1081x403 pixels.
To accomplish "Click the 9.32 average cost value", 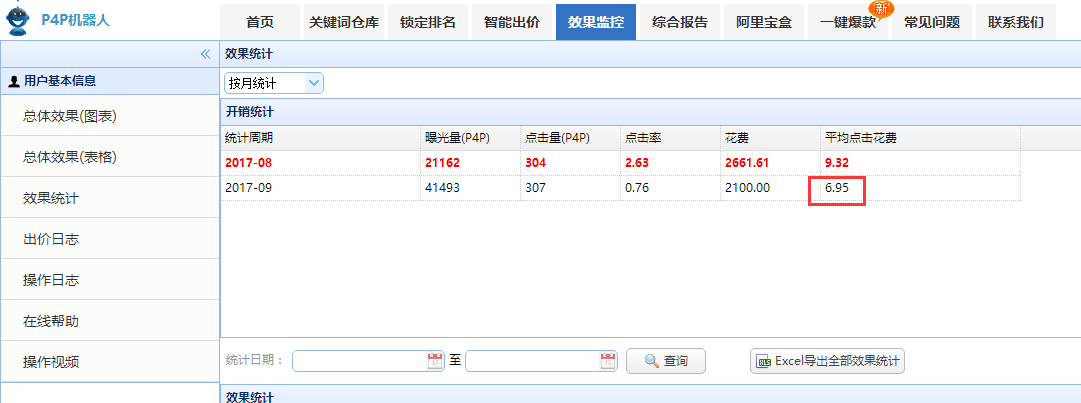I will click(x=837, y=163).
